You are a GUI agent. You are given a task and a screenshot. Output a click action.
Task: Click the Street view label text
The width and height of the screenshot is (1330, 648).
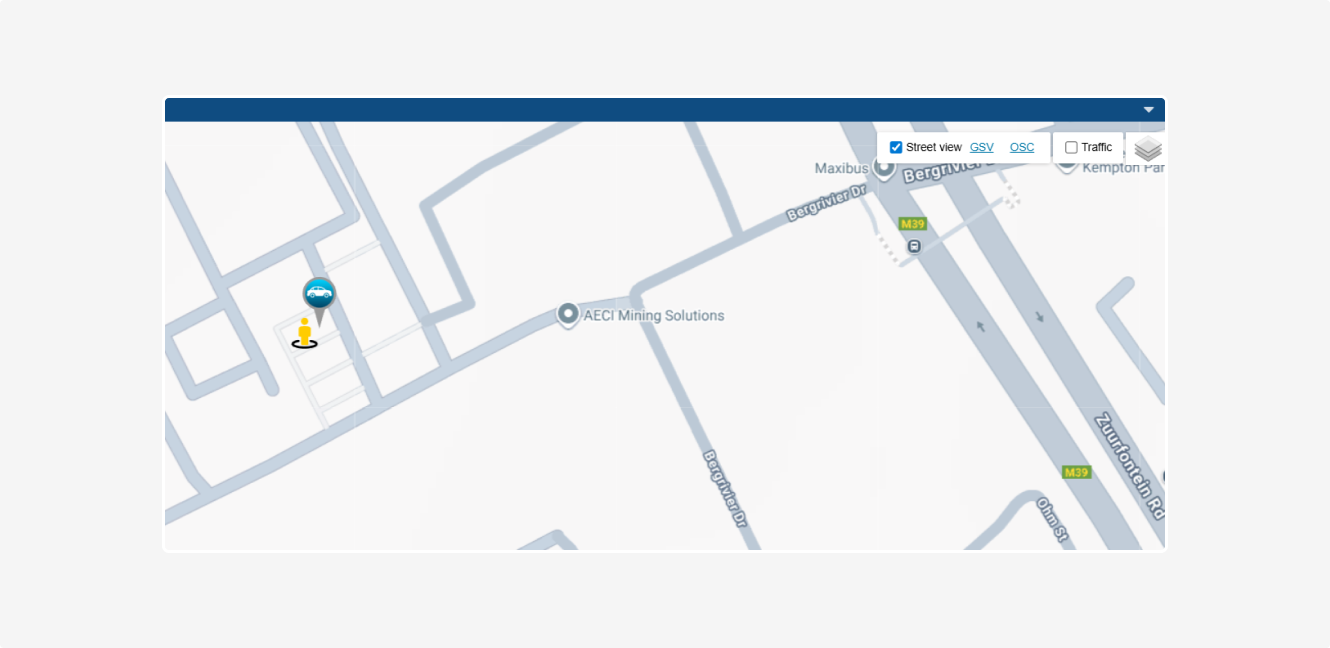pyautogui.click(x=934, y=147)
